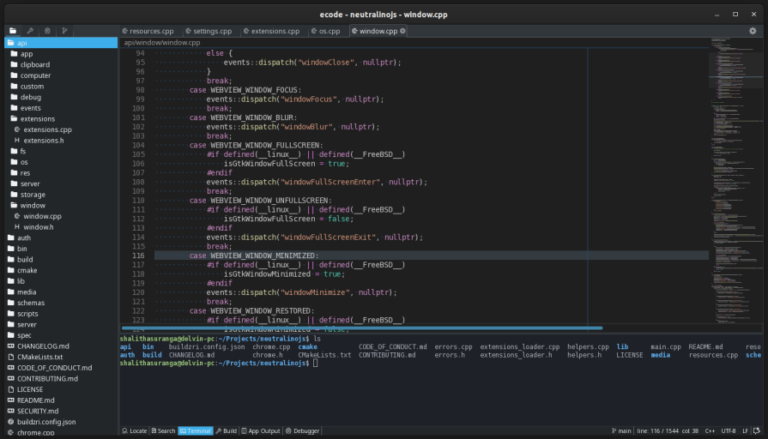The image size is (768, 439).
Task: Click the CMakeLists.txt file icon
Action: pos(11,357)
